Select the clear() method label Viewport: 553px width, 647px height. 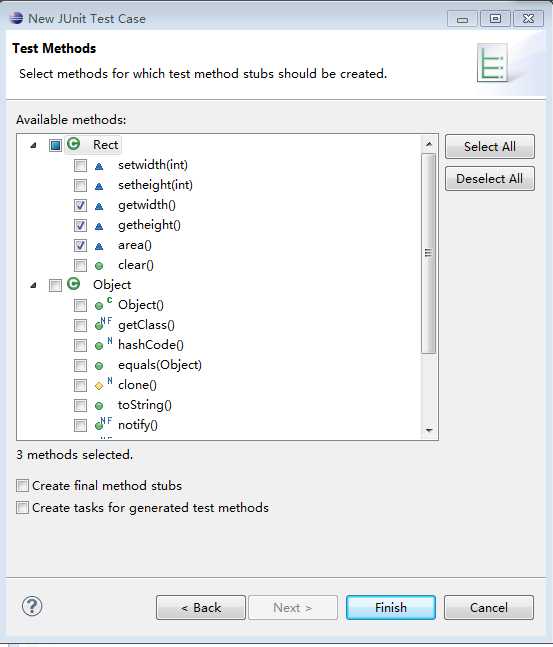coord(136,265)
